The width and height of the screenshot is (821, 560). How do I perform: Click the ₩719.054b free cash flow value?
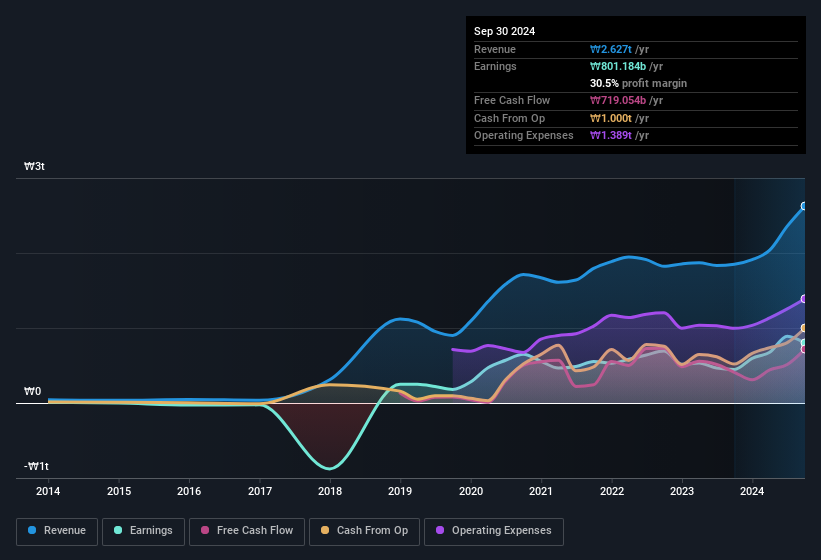[x=618, y=100]
